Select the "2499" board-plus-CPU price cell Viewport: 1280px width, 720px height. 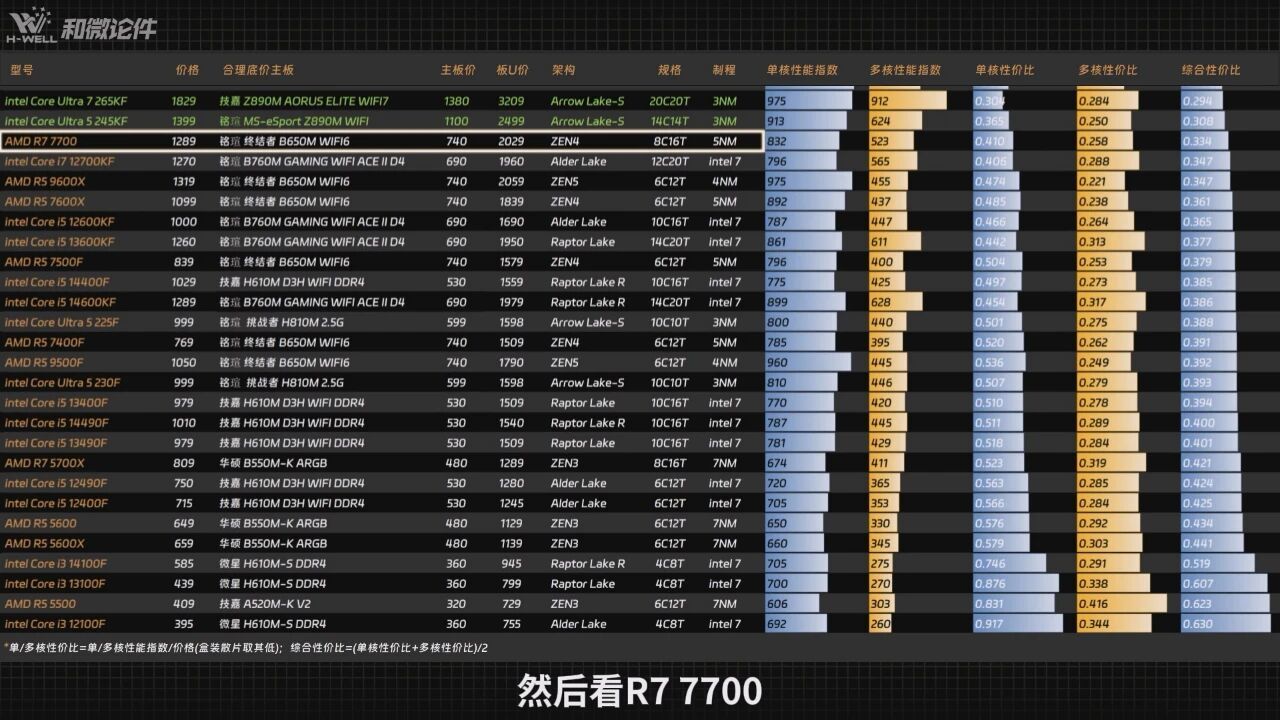(x=511, y=121)
